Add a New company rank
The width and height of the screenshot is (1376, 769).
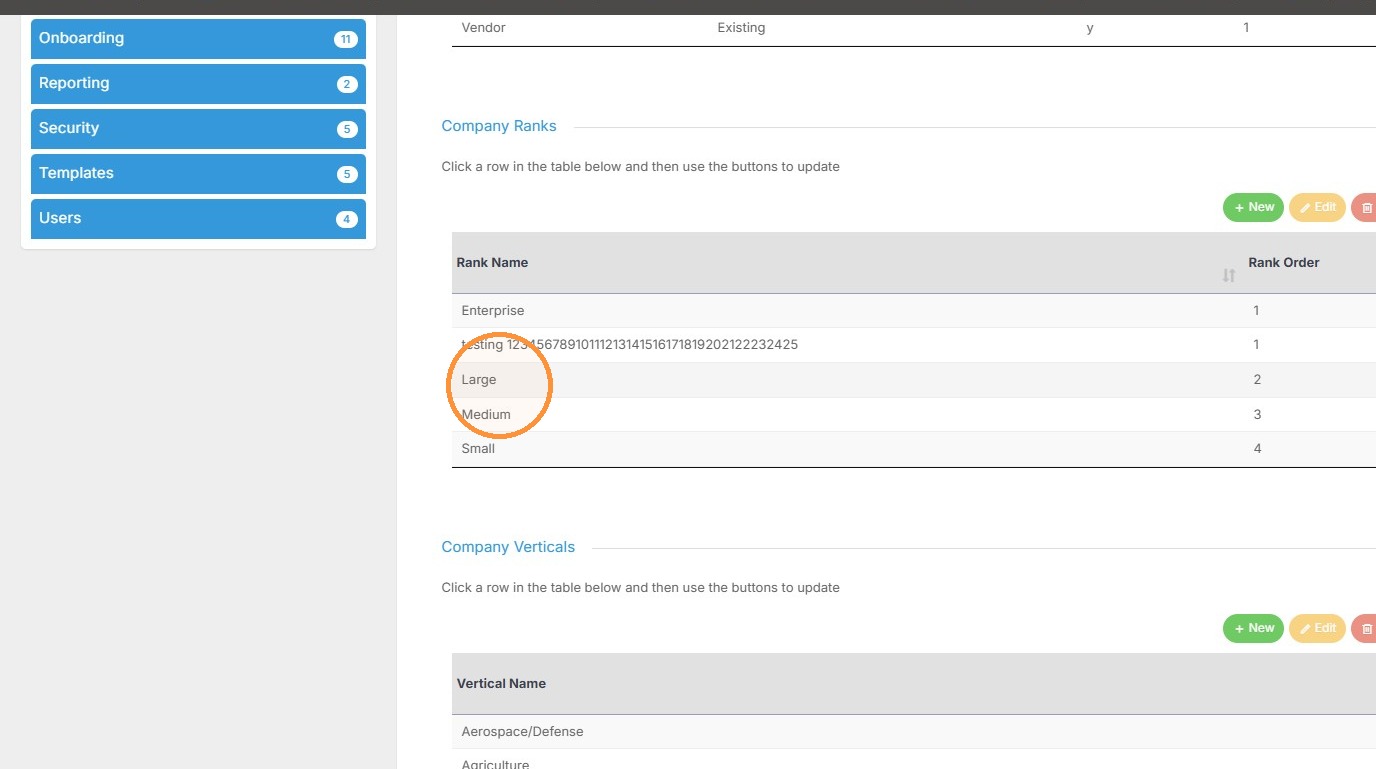click(x=1253, y=207)
